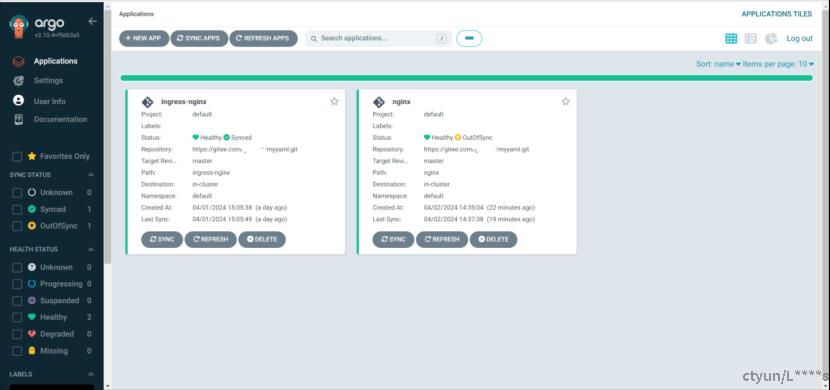This screenshot has height=390, width=830.
Task: Favorite the ingress-nginx application star
Action: pyautogui.click(x=334, y=102)
